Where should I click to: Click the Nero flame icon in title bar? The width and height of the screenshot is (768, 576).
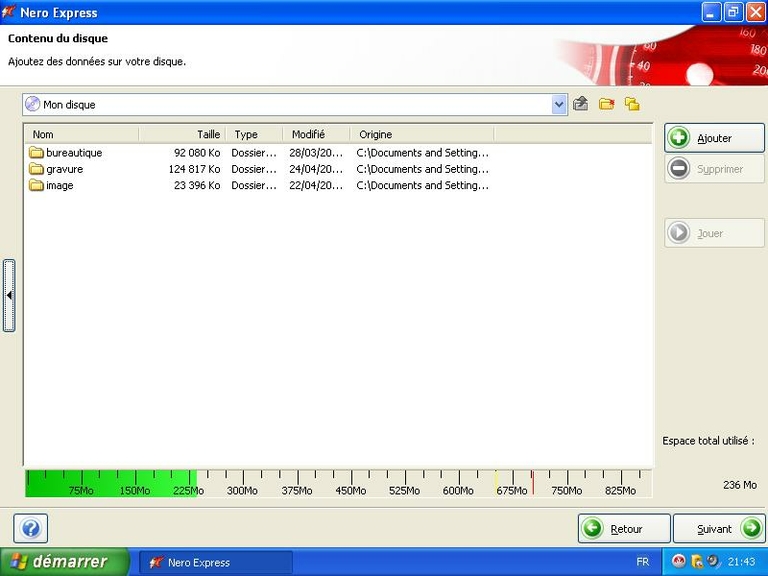coord(9,12)
